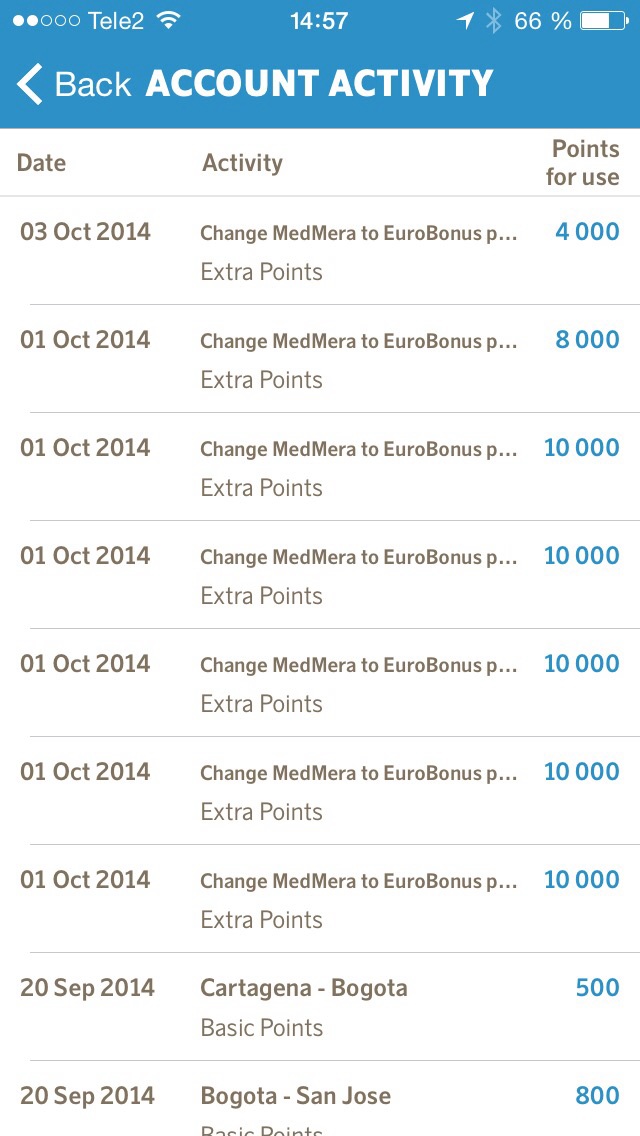Tap the battery indicator icon
Viewport: 640px width, 1136px height.
pyautogui.click(x=603, y=21)
